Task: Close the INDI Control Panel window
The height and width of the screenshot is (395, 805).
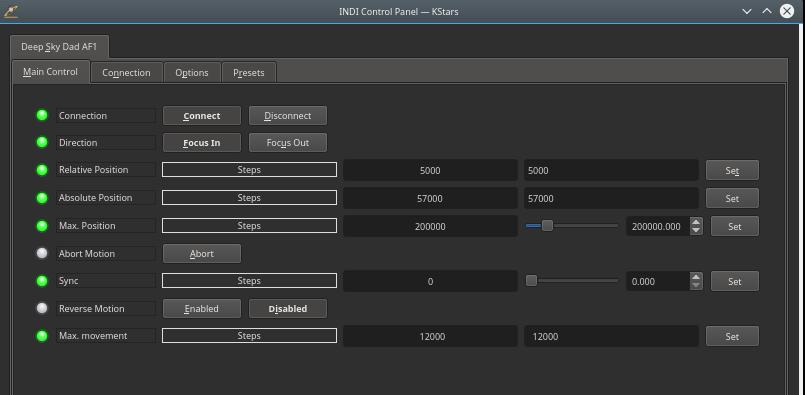Action: pyautogui.click(x=787, y=11)
